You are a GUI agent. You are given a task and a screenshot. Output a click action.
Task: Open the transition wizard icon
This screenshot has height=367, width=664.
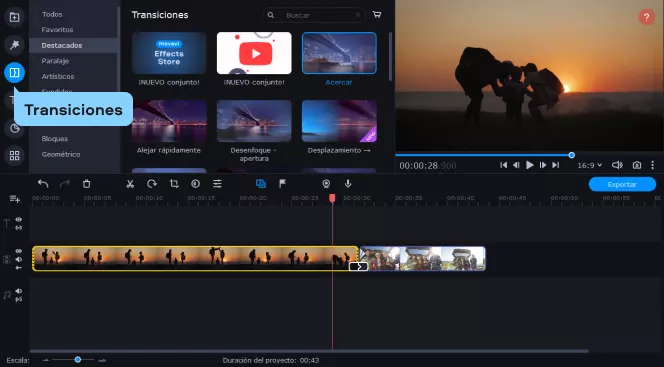[261, 184]
